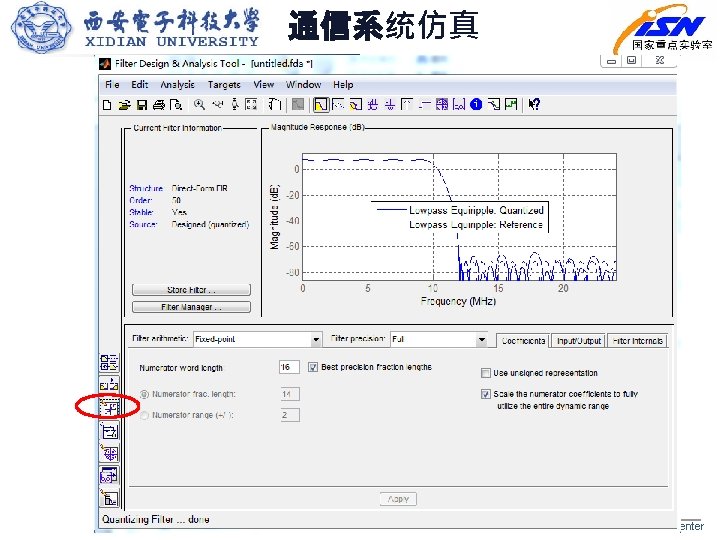Viewport: 720px width, 540px height.
Task: Click the Frequency (MHz) axis label
Action: point(458,302)
